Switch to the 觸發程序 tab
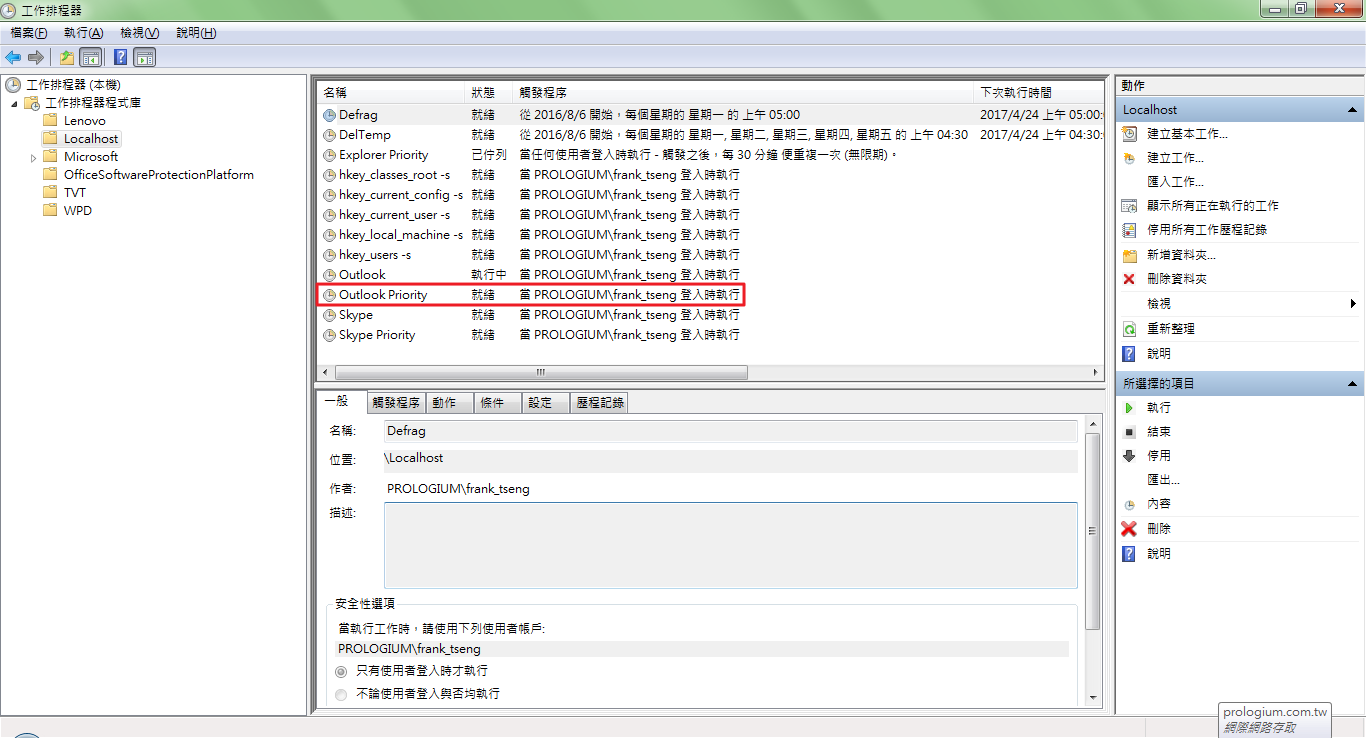 pyautogui.click(x=396, y=403)
